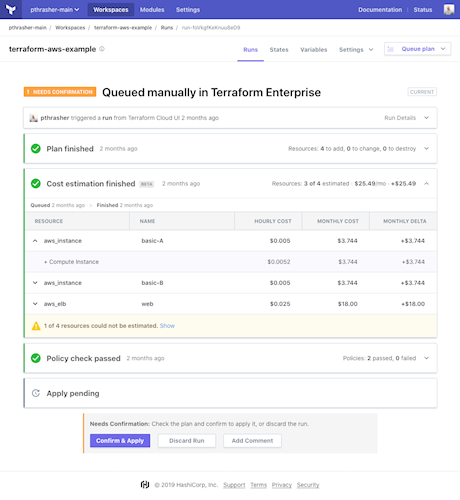Collapse the Cost estimation section chevron

click(426, 184)
